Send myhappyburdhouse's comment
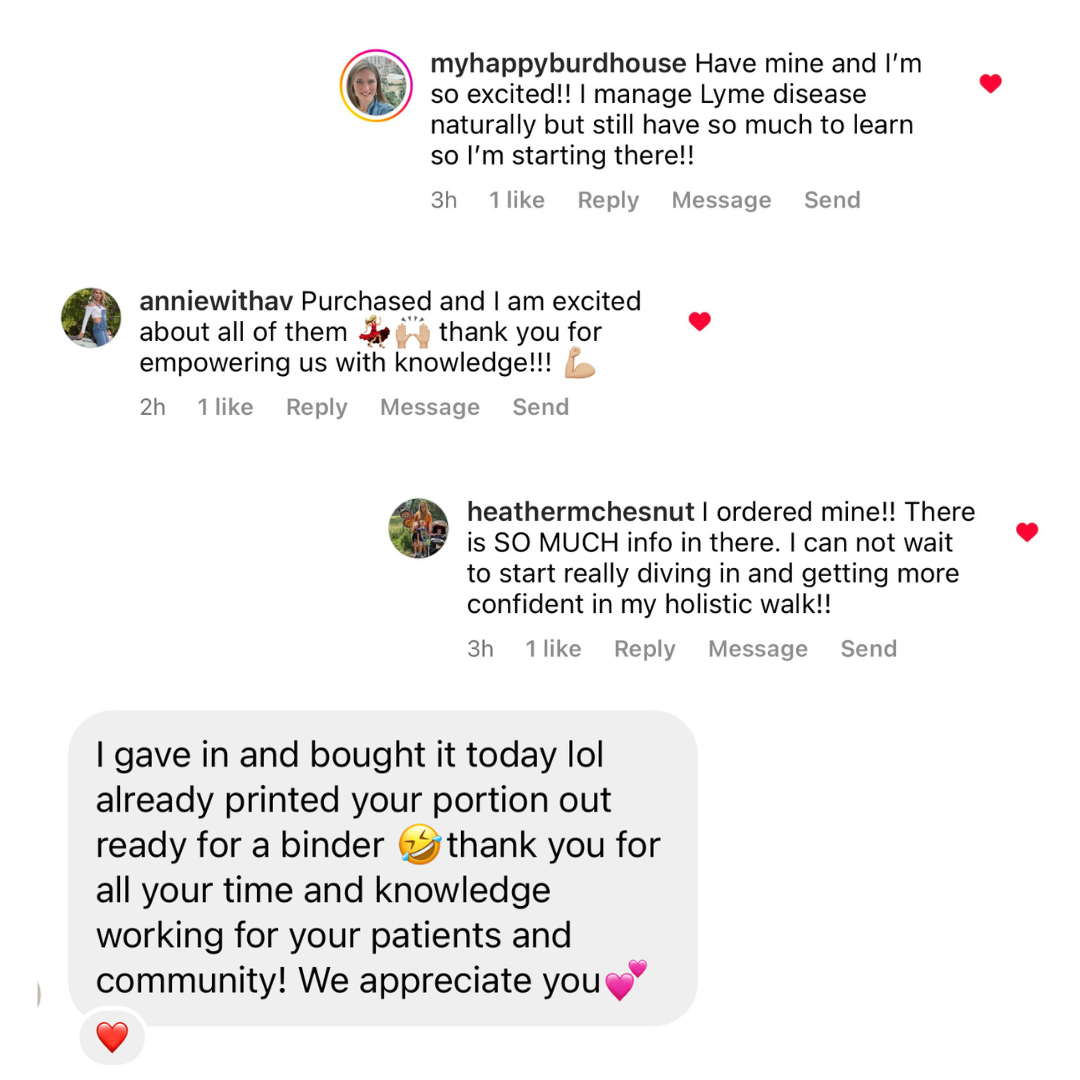This screenshot has width=1080, height=1080. click(x=832, y=200)
